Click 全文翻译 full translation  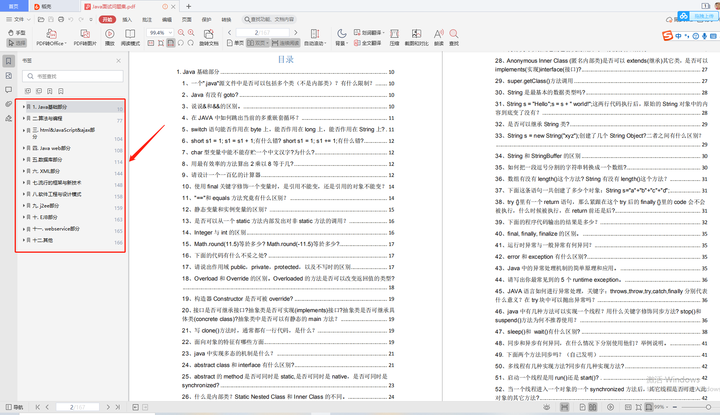(367, 43)
